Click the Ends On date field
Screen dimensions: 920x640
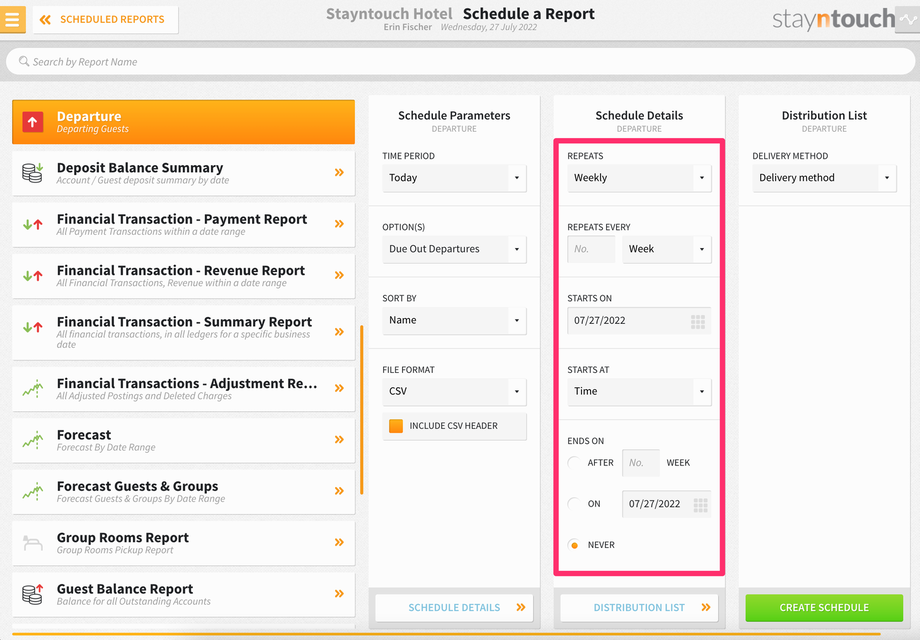[667, 504]
